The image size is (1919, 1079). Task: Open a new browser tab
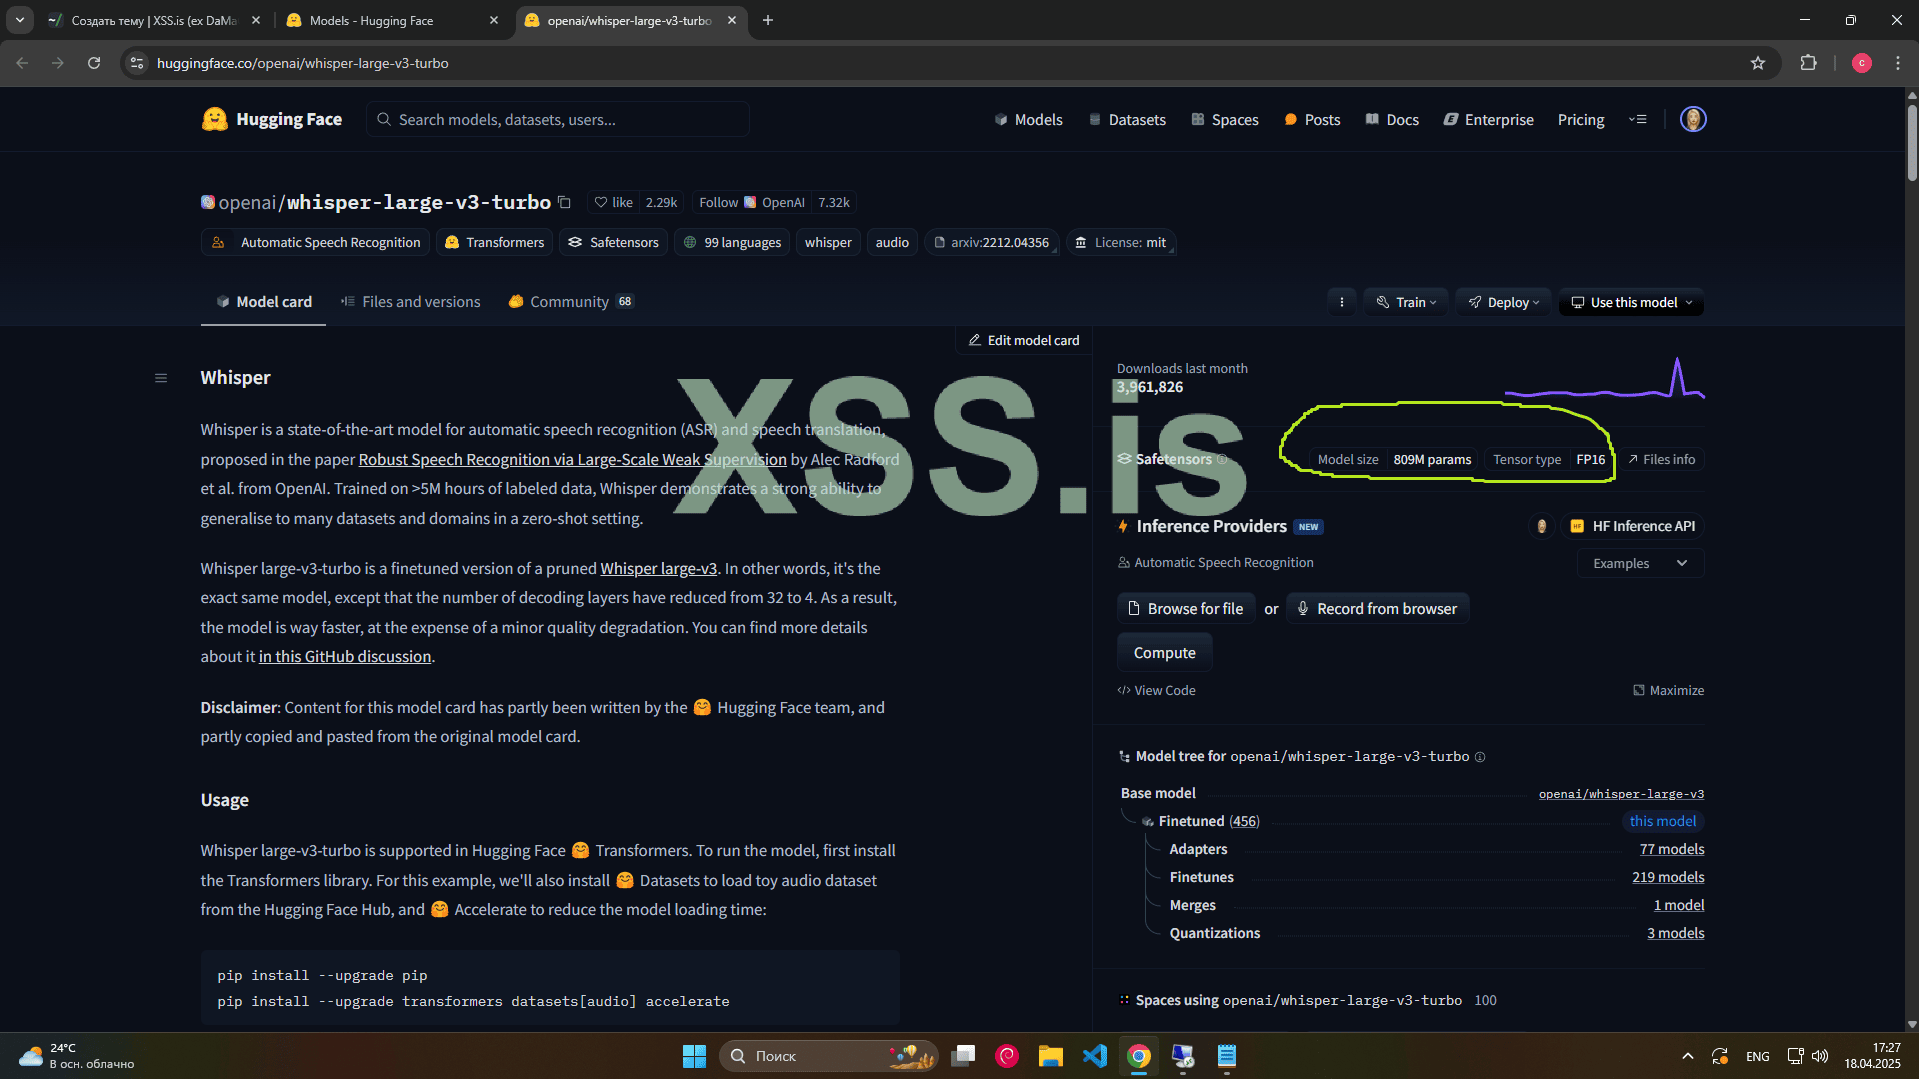pyautogui.click(x=768, y=20)
